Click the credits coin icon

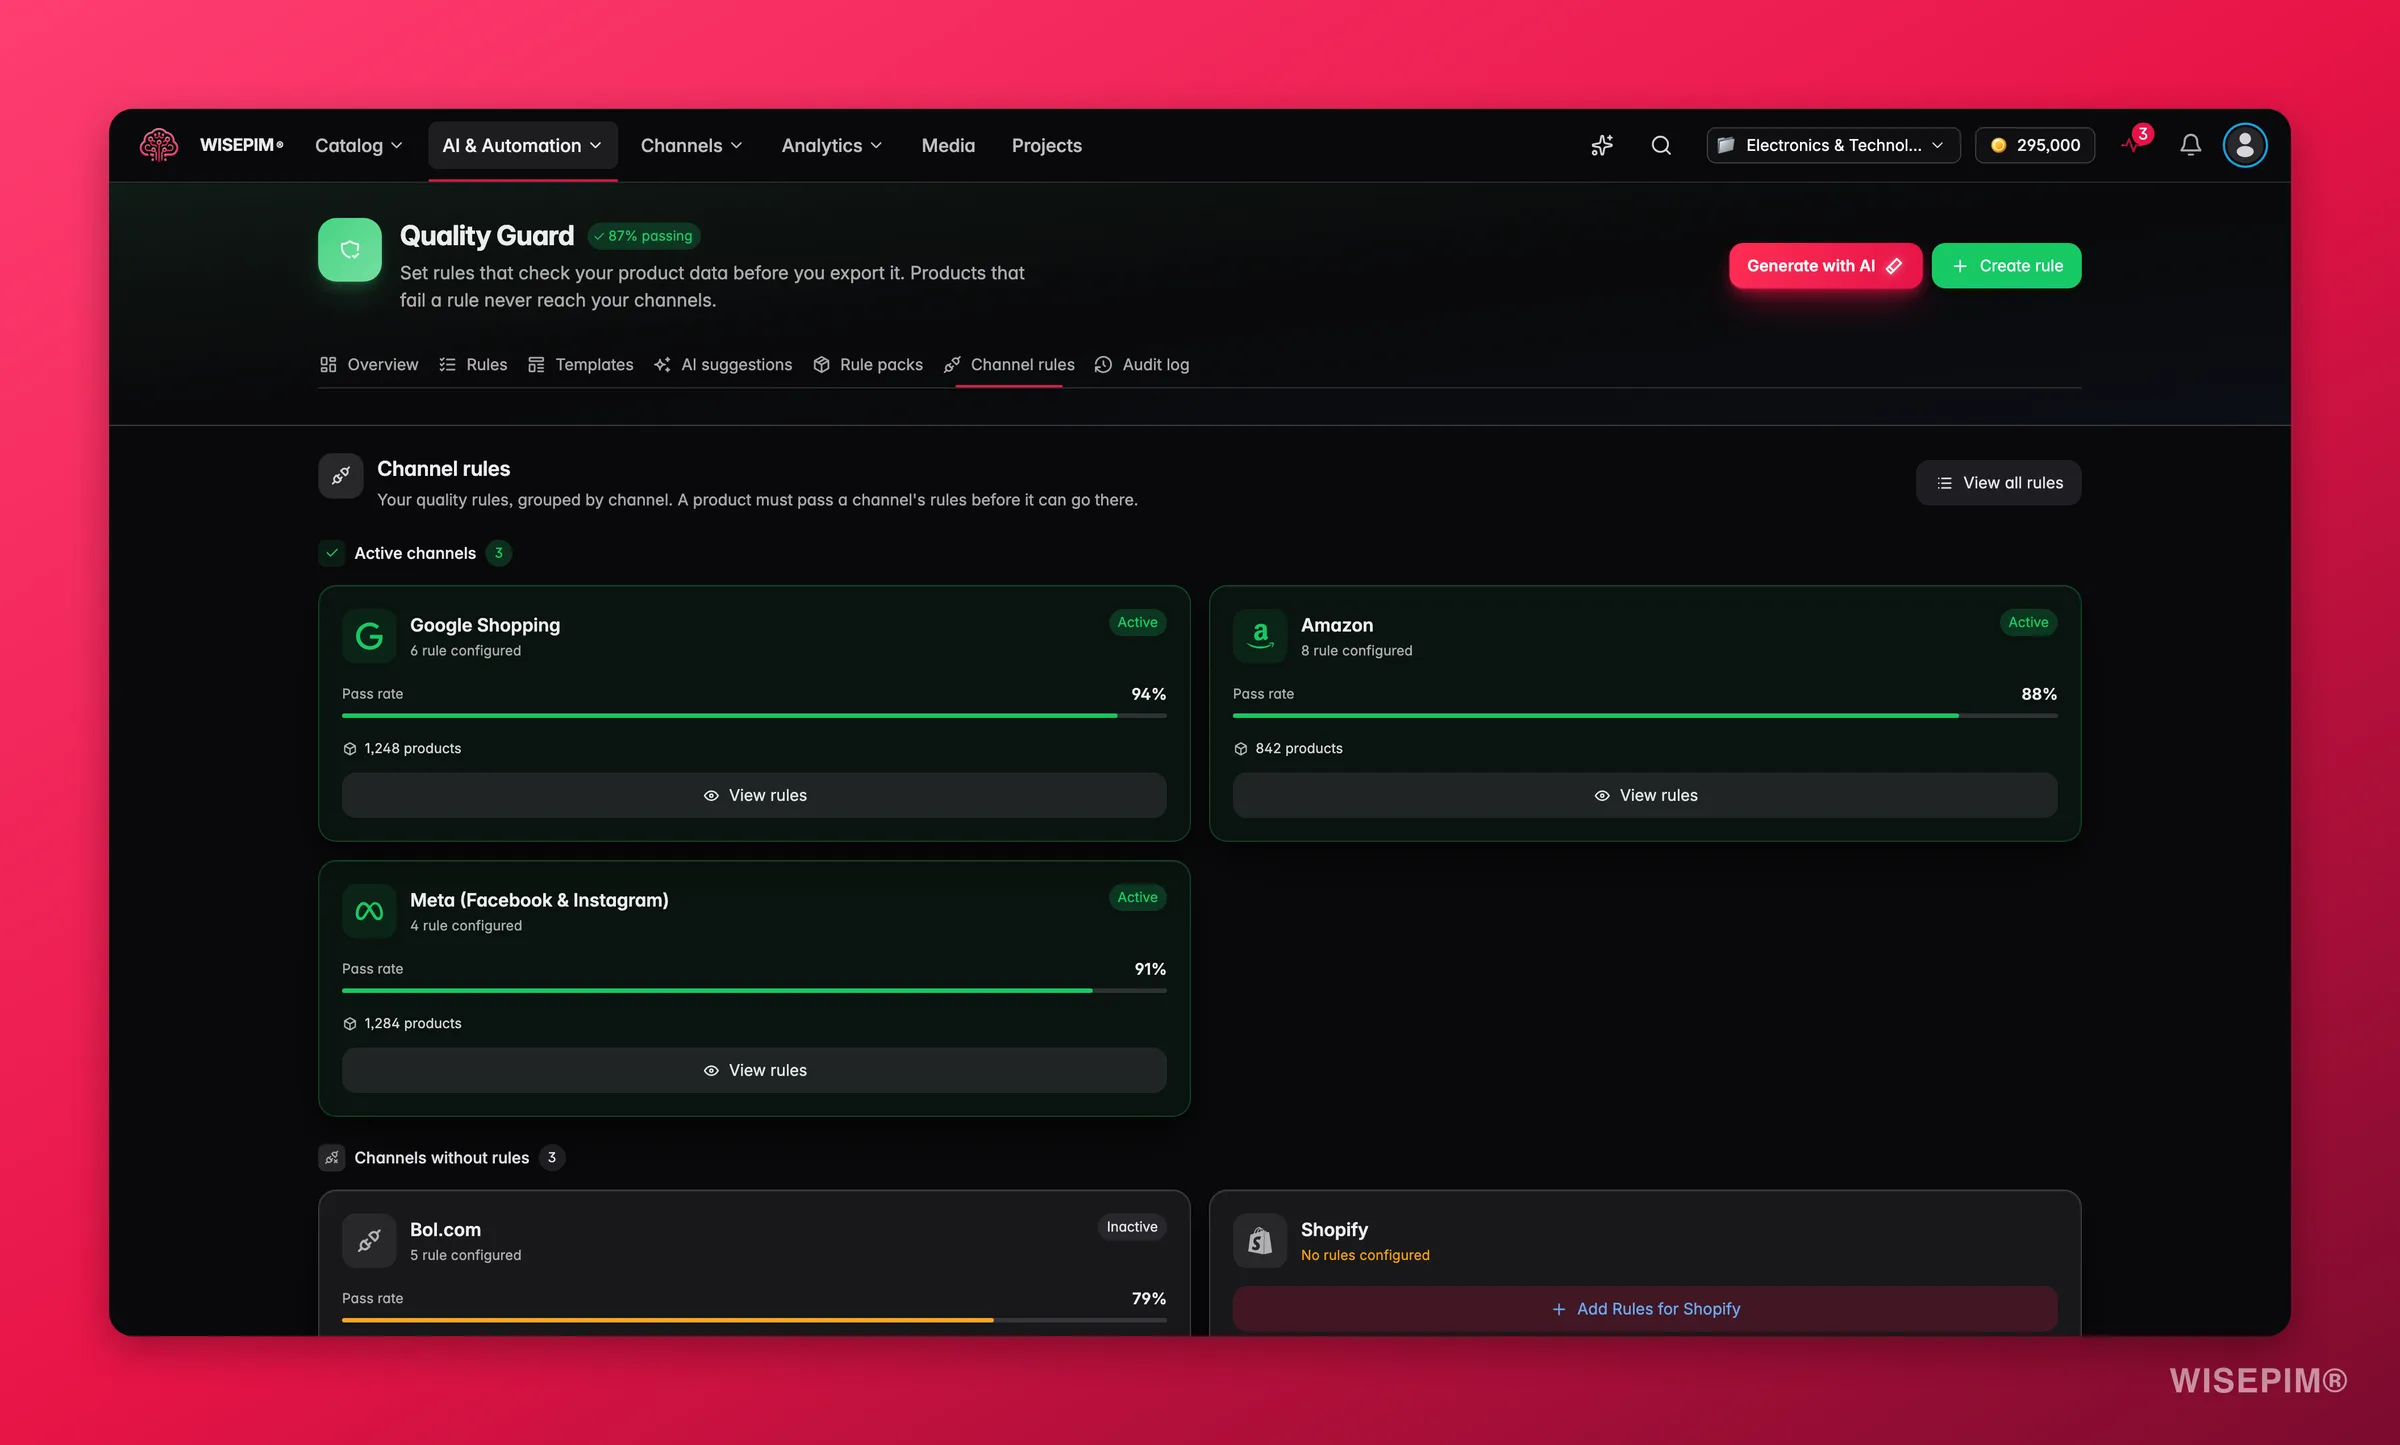tap(1998, 145)
